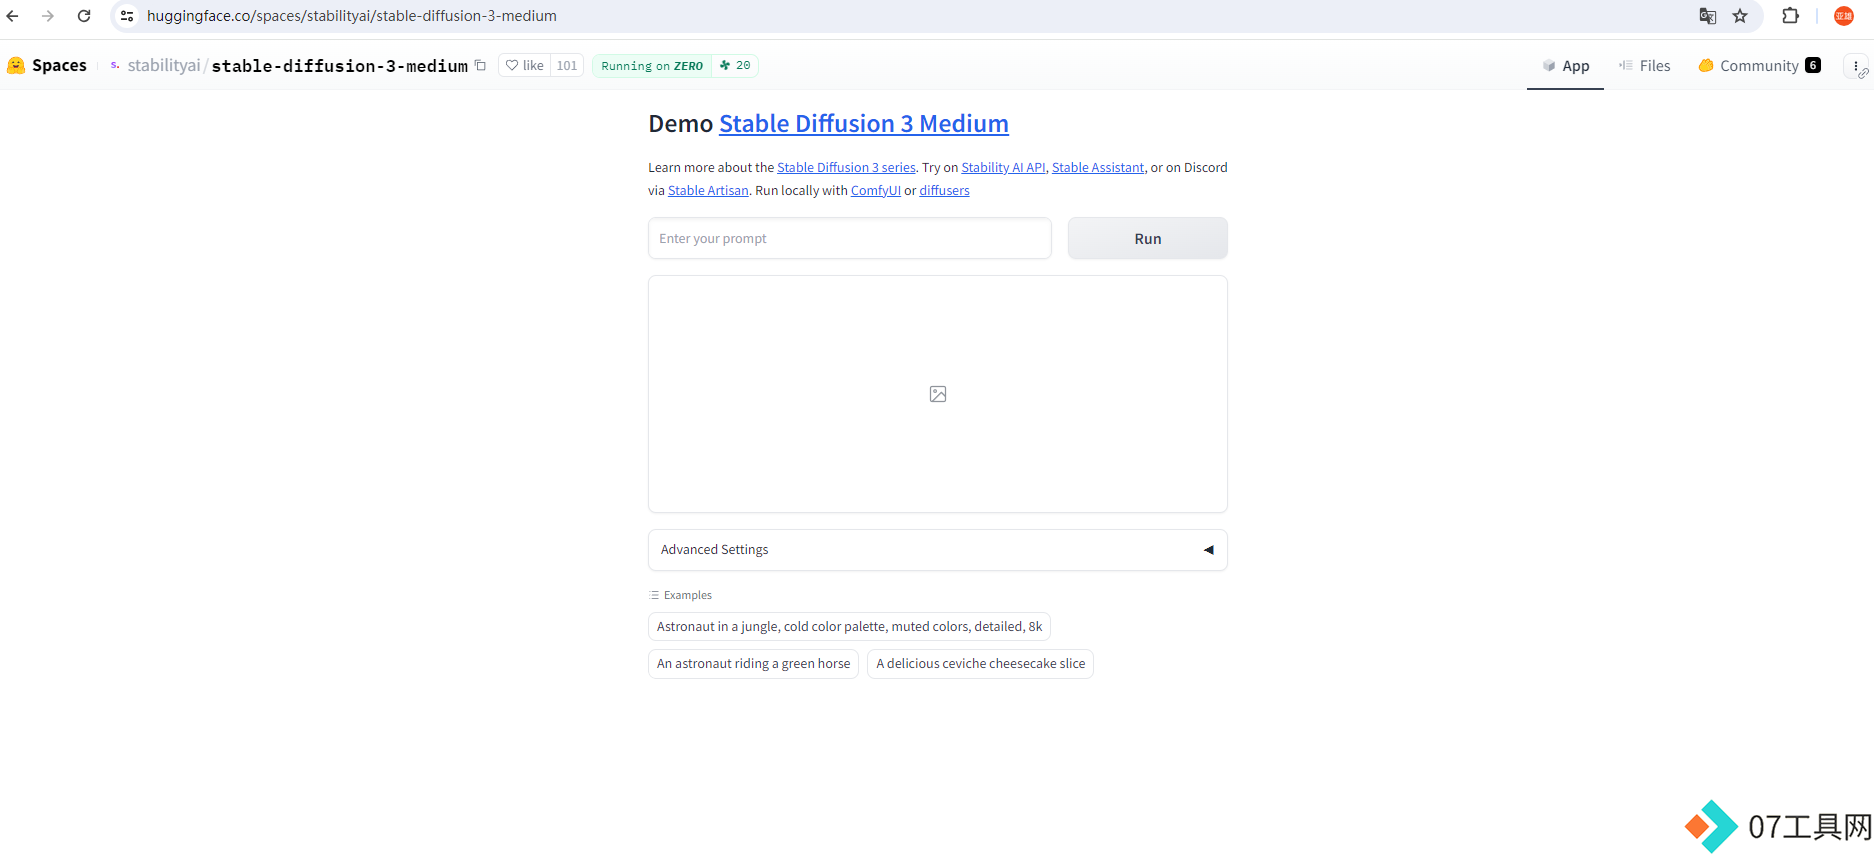Copy the space name with the copy icon
The height and width of the screenshot is (860, 1874).
[x=480, y=65]
